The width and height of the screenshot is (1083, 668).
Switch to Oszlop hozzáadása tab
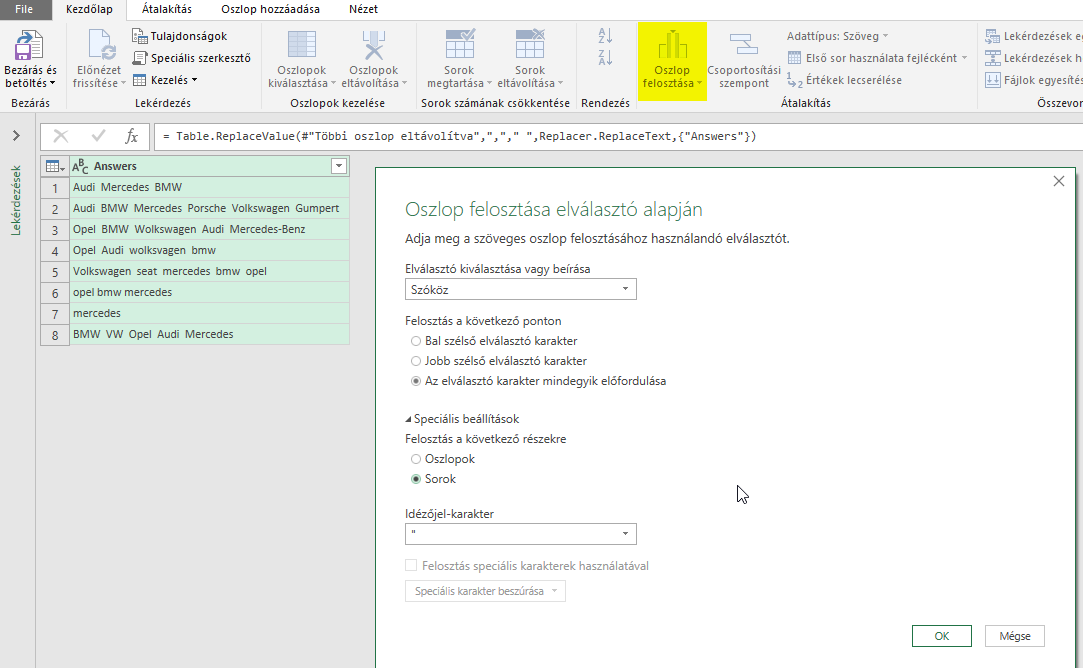pos(270,10)
